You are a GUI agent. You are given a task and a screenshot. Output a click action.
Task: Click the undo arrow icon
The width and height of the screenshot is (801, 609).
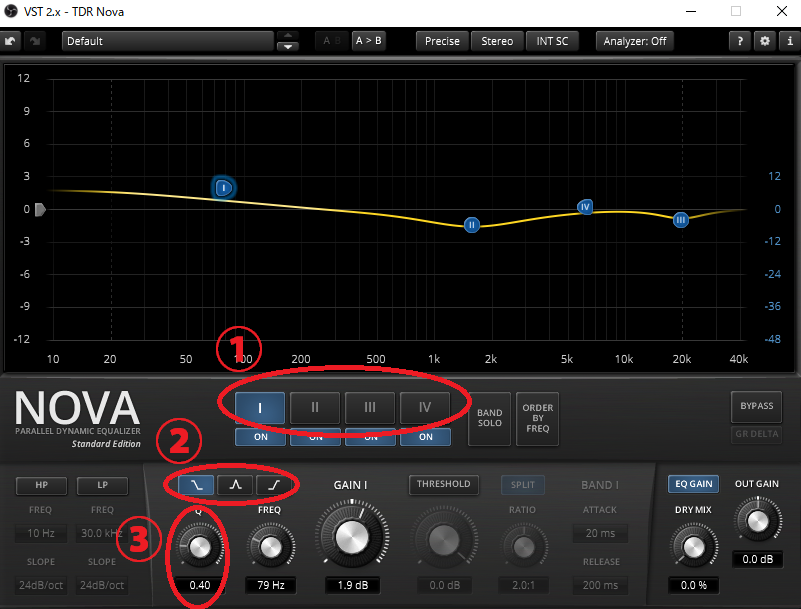(10, 41)
